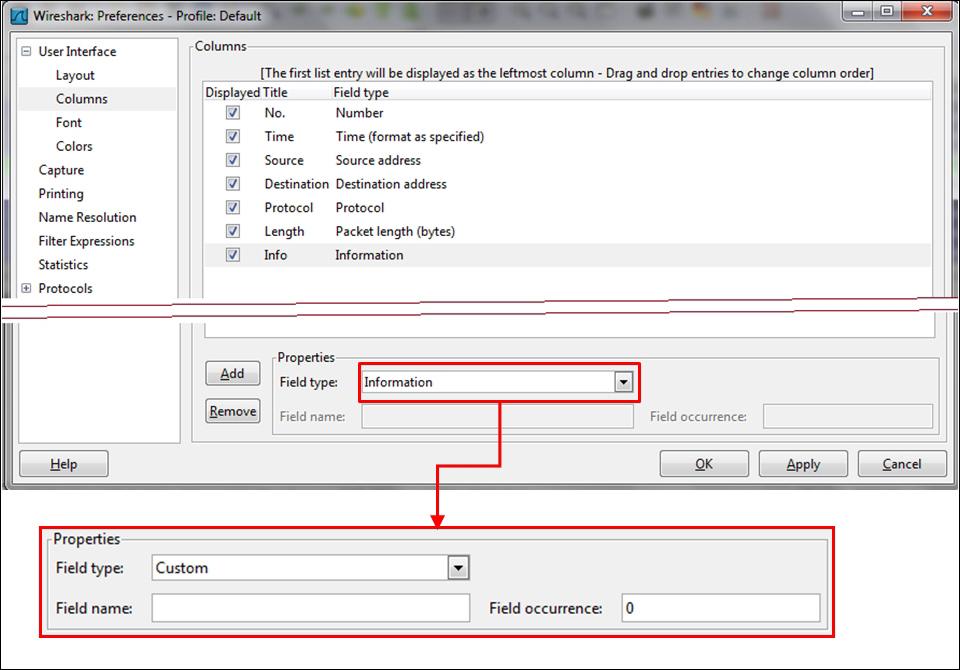This screenshot has width=960, height=670.
Task: Open Help for the preferences dialog
Action: pyautogui.click(x=64, y=464)
